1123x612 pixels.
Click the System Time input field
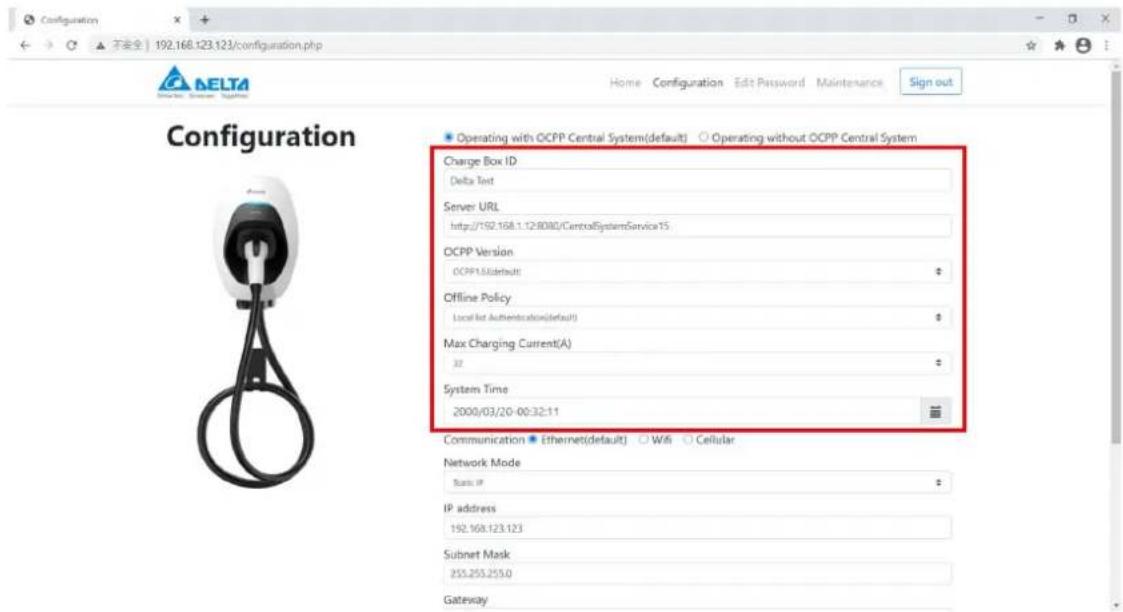682,412
